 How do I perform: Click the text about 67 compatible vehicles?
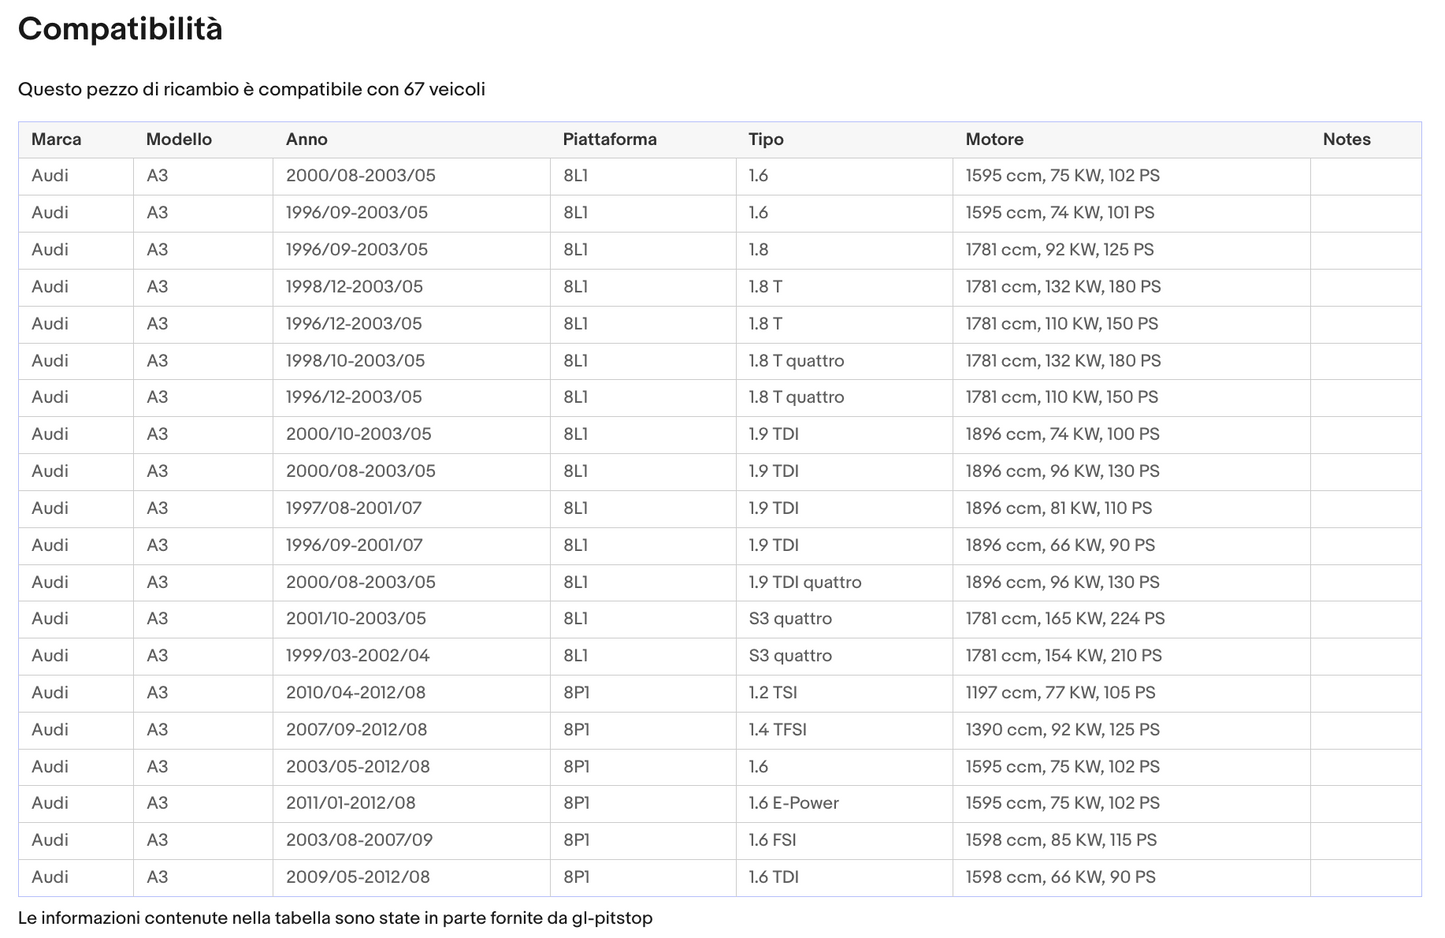(x=252, y=89)
